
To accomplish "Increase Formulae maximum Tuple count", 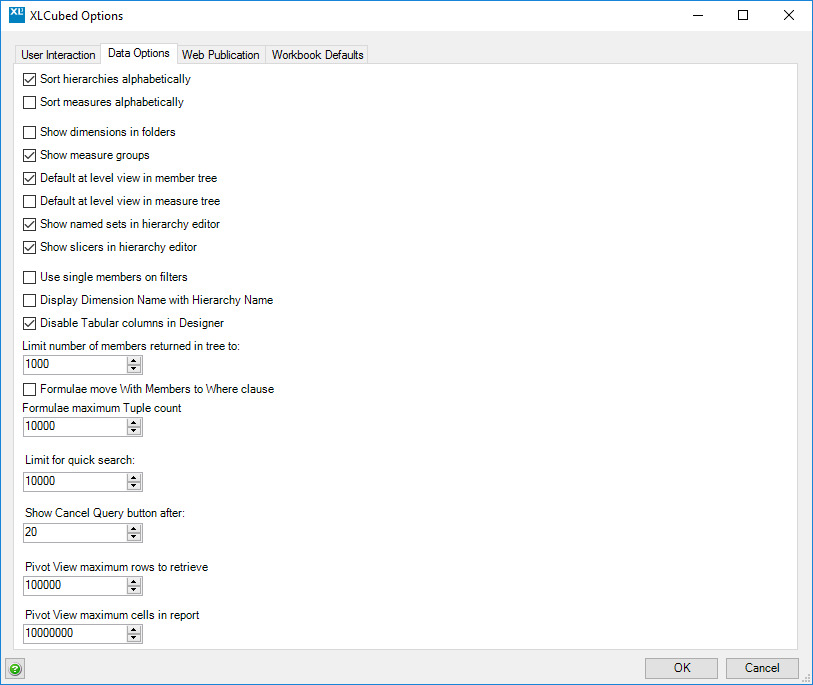I will click(134, 423).
